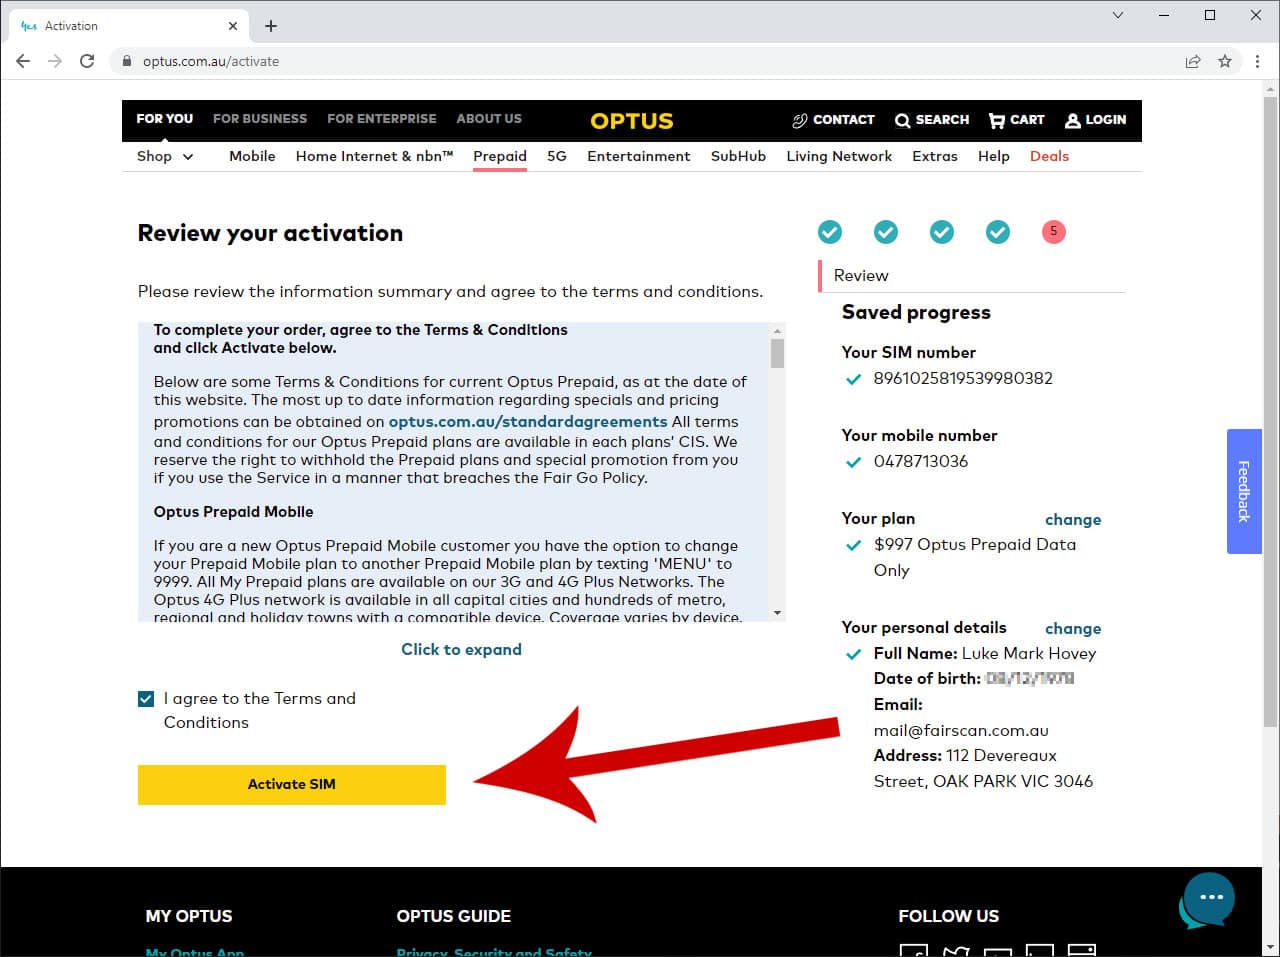1280x957 pixels.
Task: Open the Facebook icon under Follow Us
Action: [913, 949]
